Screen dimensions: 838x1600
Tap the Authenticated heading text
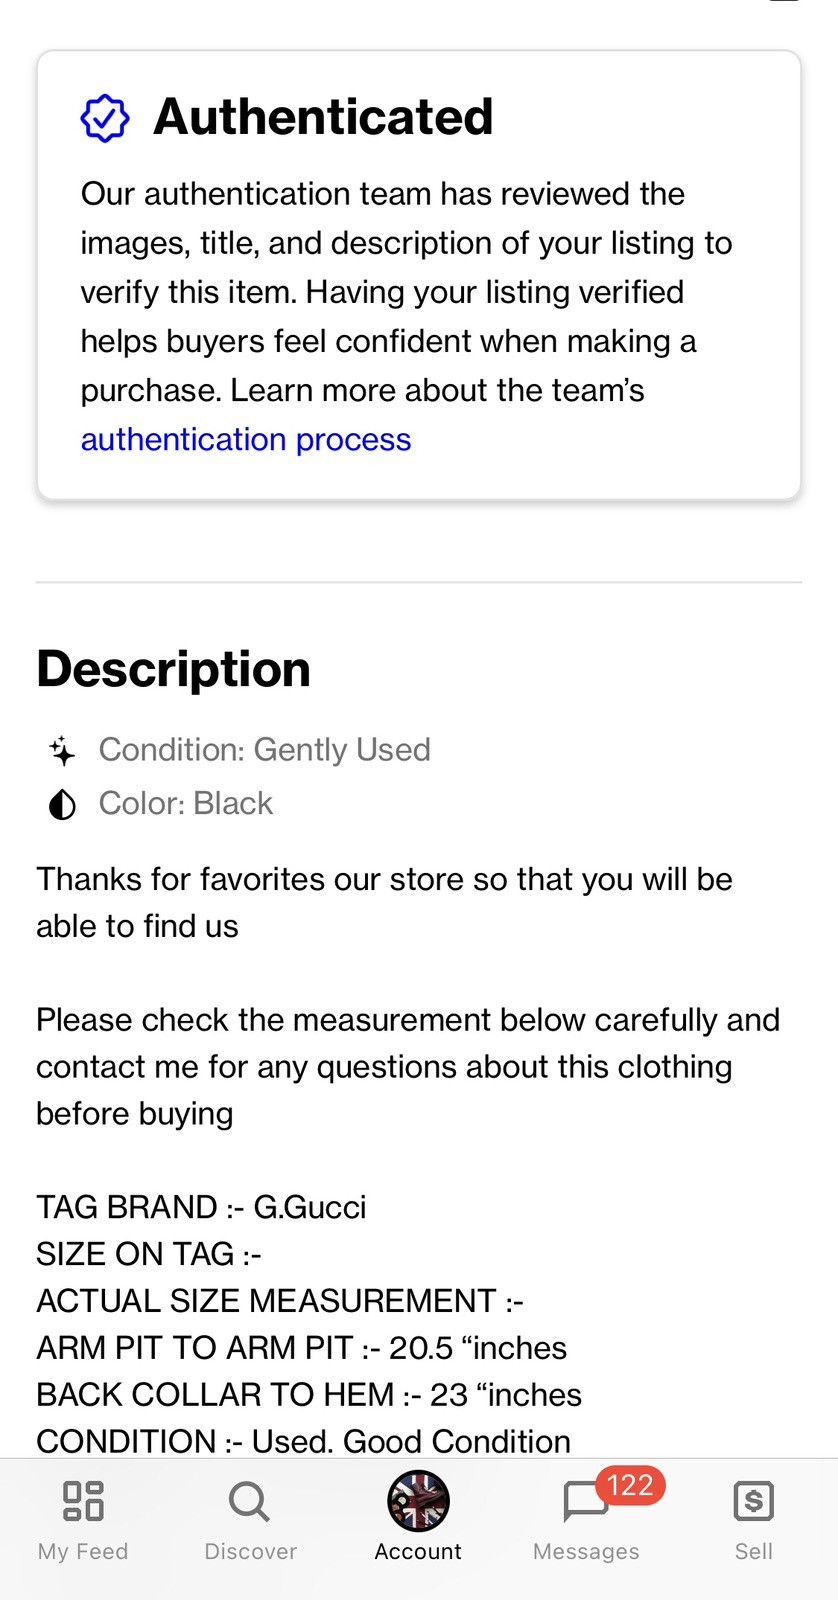[x=323, y=117]
